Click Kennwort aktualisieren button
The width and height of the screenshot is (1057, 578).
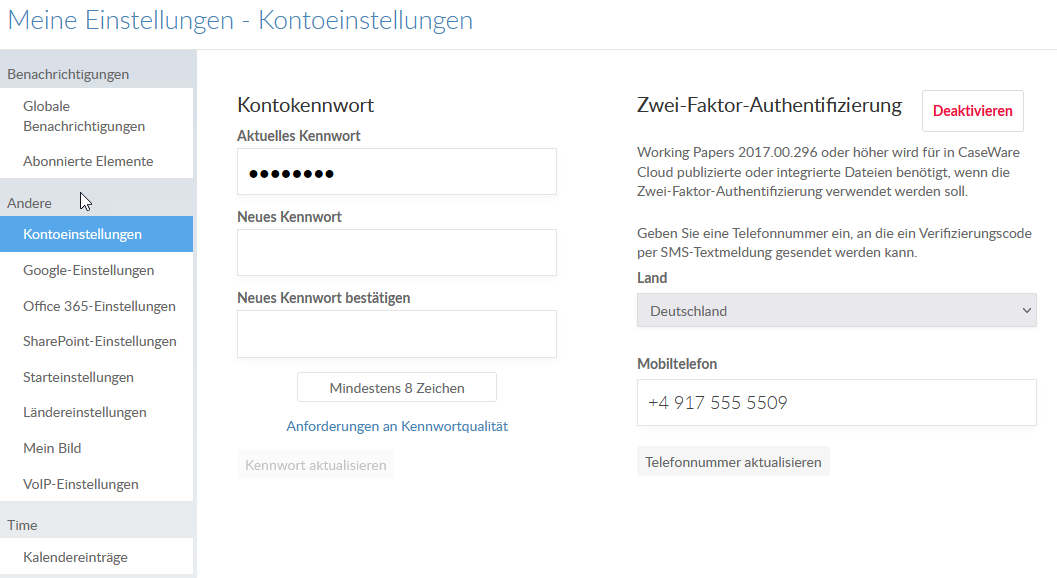[315, 465]
